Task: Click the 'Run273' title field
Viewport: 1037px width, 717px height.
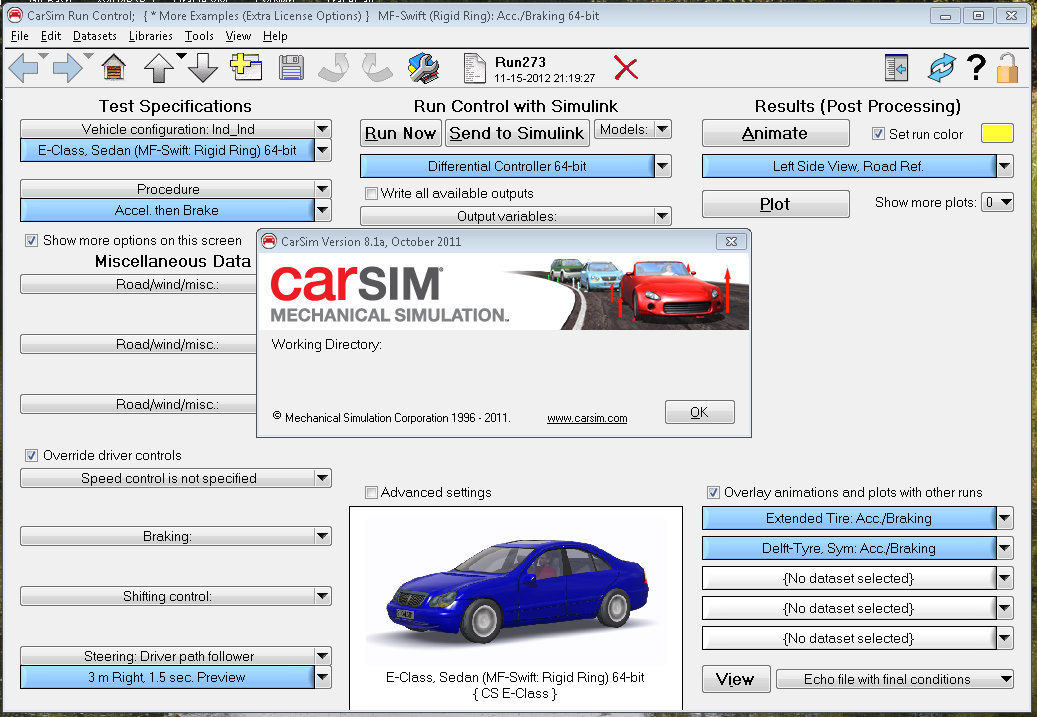Action: coord(520,62)
